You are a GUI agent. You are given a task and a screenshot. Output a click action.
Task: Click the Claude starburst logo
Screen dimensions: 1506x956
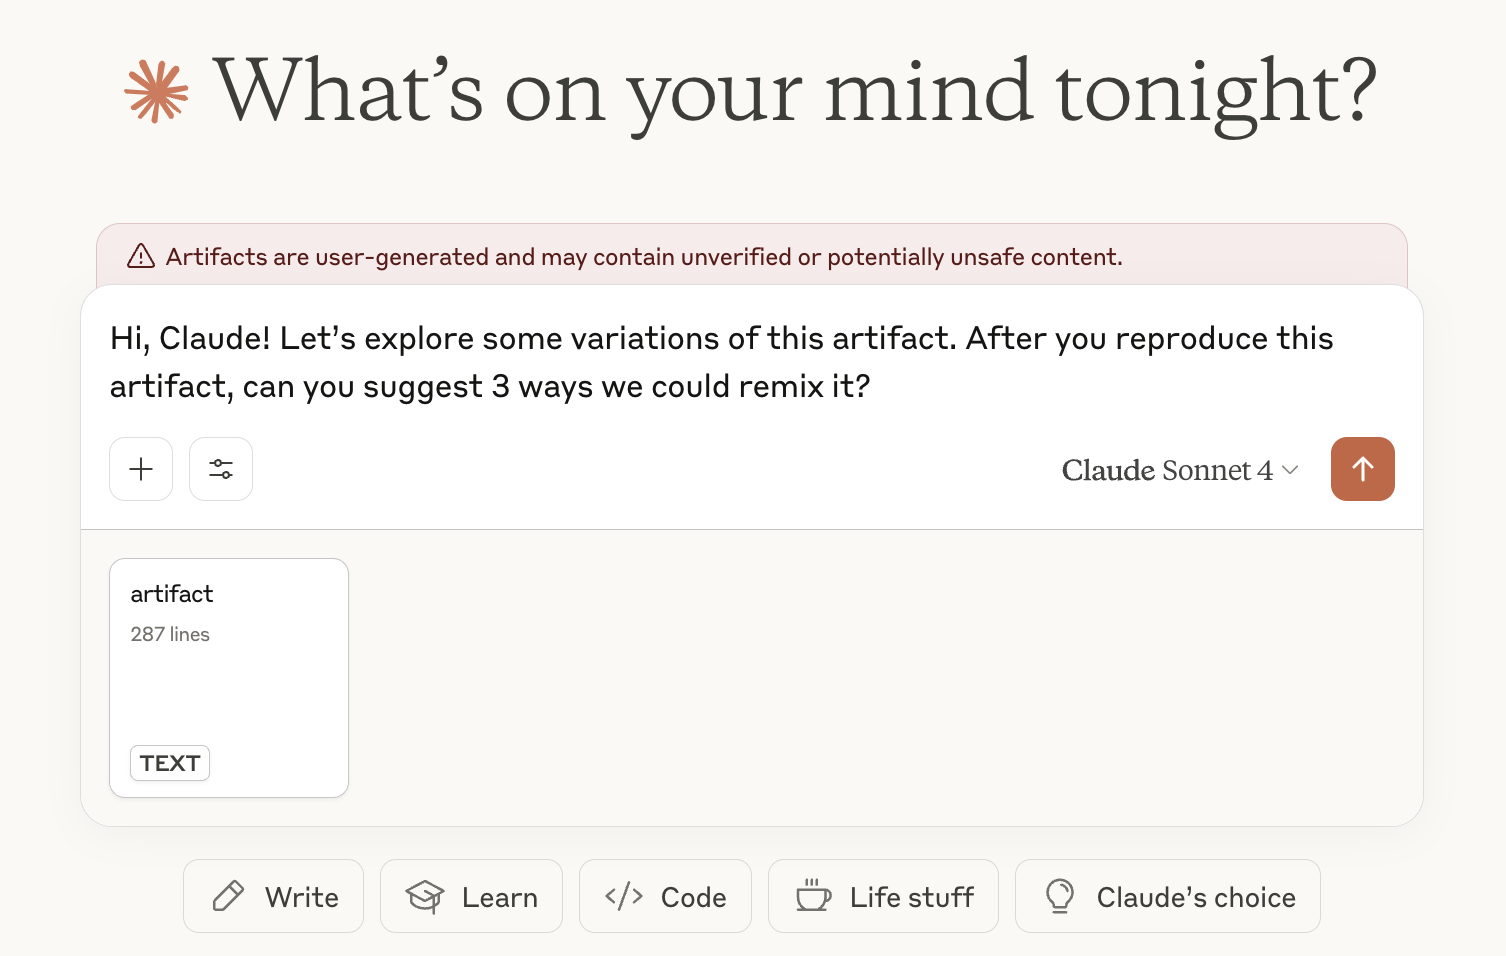pos(156,92)
